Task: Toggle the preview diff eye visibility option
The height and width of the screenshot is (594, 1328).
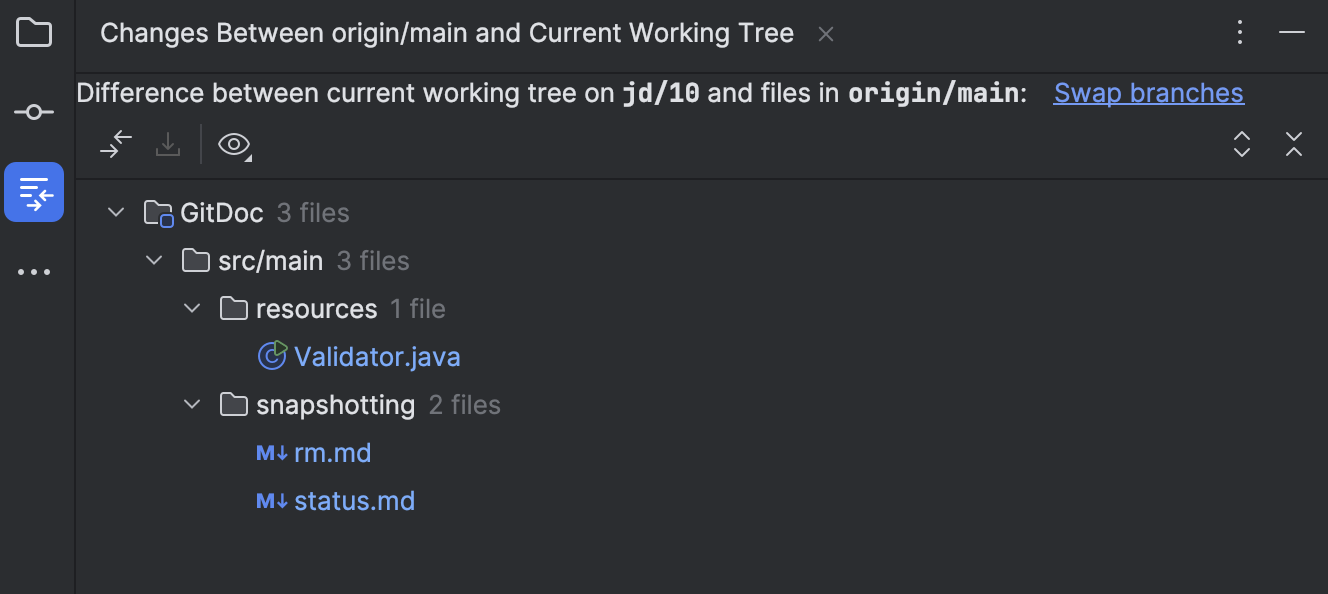Action: [233, 144]
